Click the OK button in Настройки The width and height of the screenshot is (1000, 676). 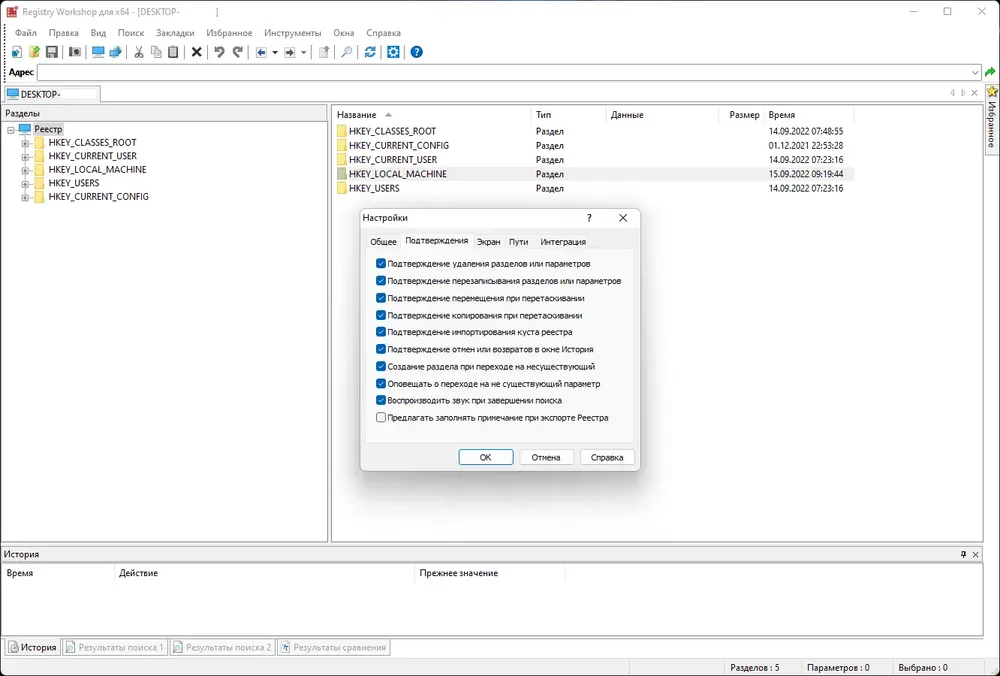point(486,457)
